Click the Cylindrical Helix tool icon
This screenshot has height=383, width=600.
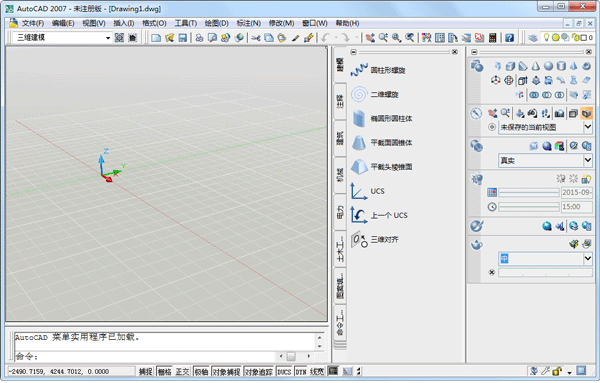359,70
